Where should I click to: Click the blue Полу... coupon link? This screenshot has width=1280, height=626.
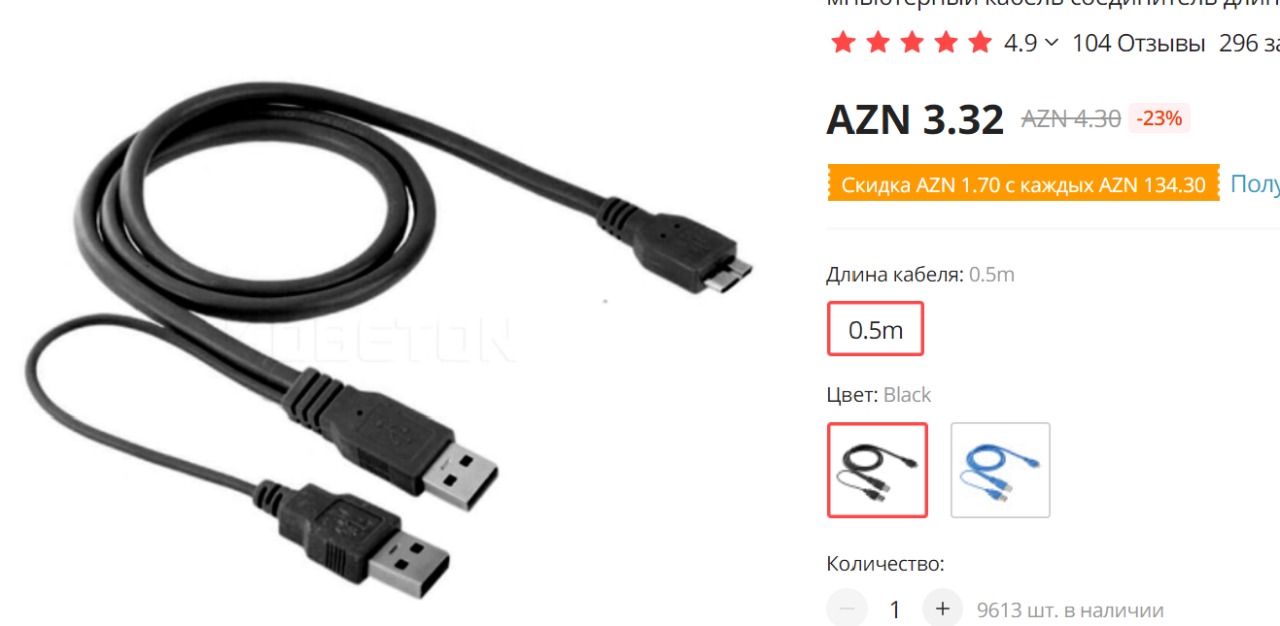click(1255, 184)
